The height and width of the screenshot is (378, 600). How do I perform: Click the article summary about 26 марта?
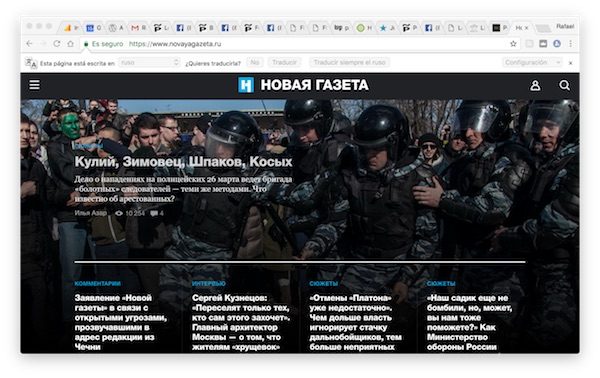[183, 189]
